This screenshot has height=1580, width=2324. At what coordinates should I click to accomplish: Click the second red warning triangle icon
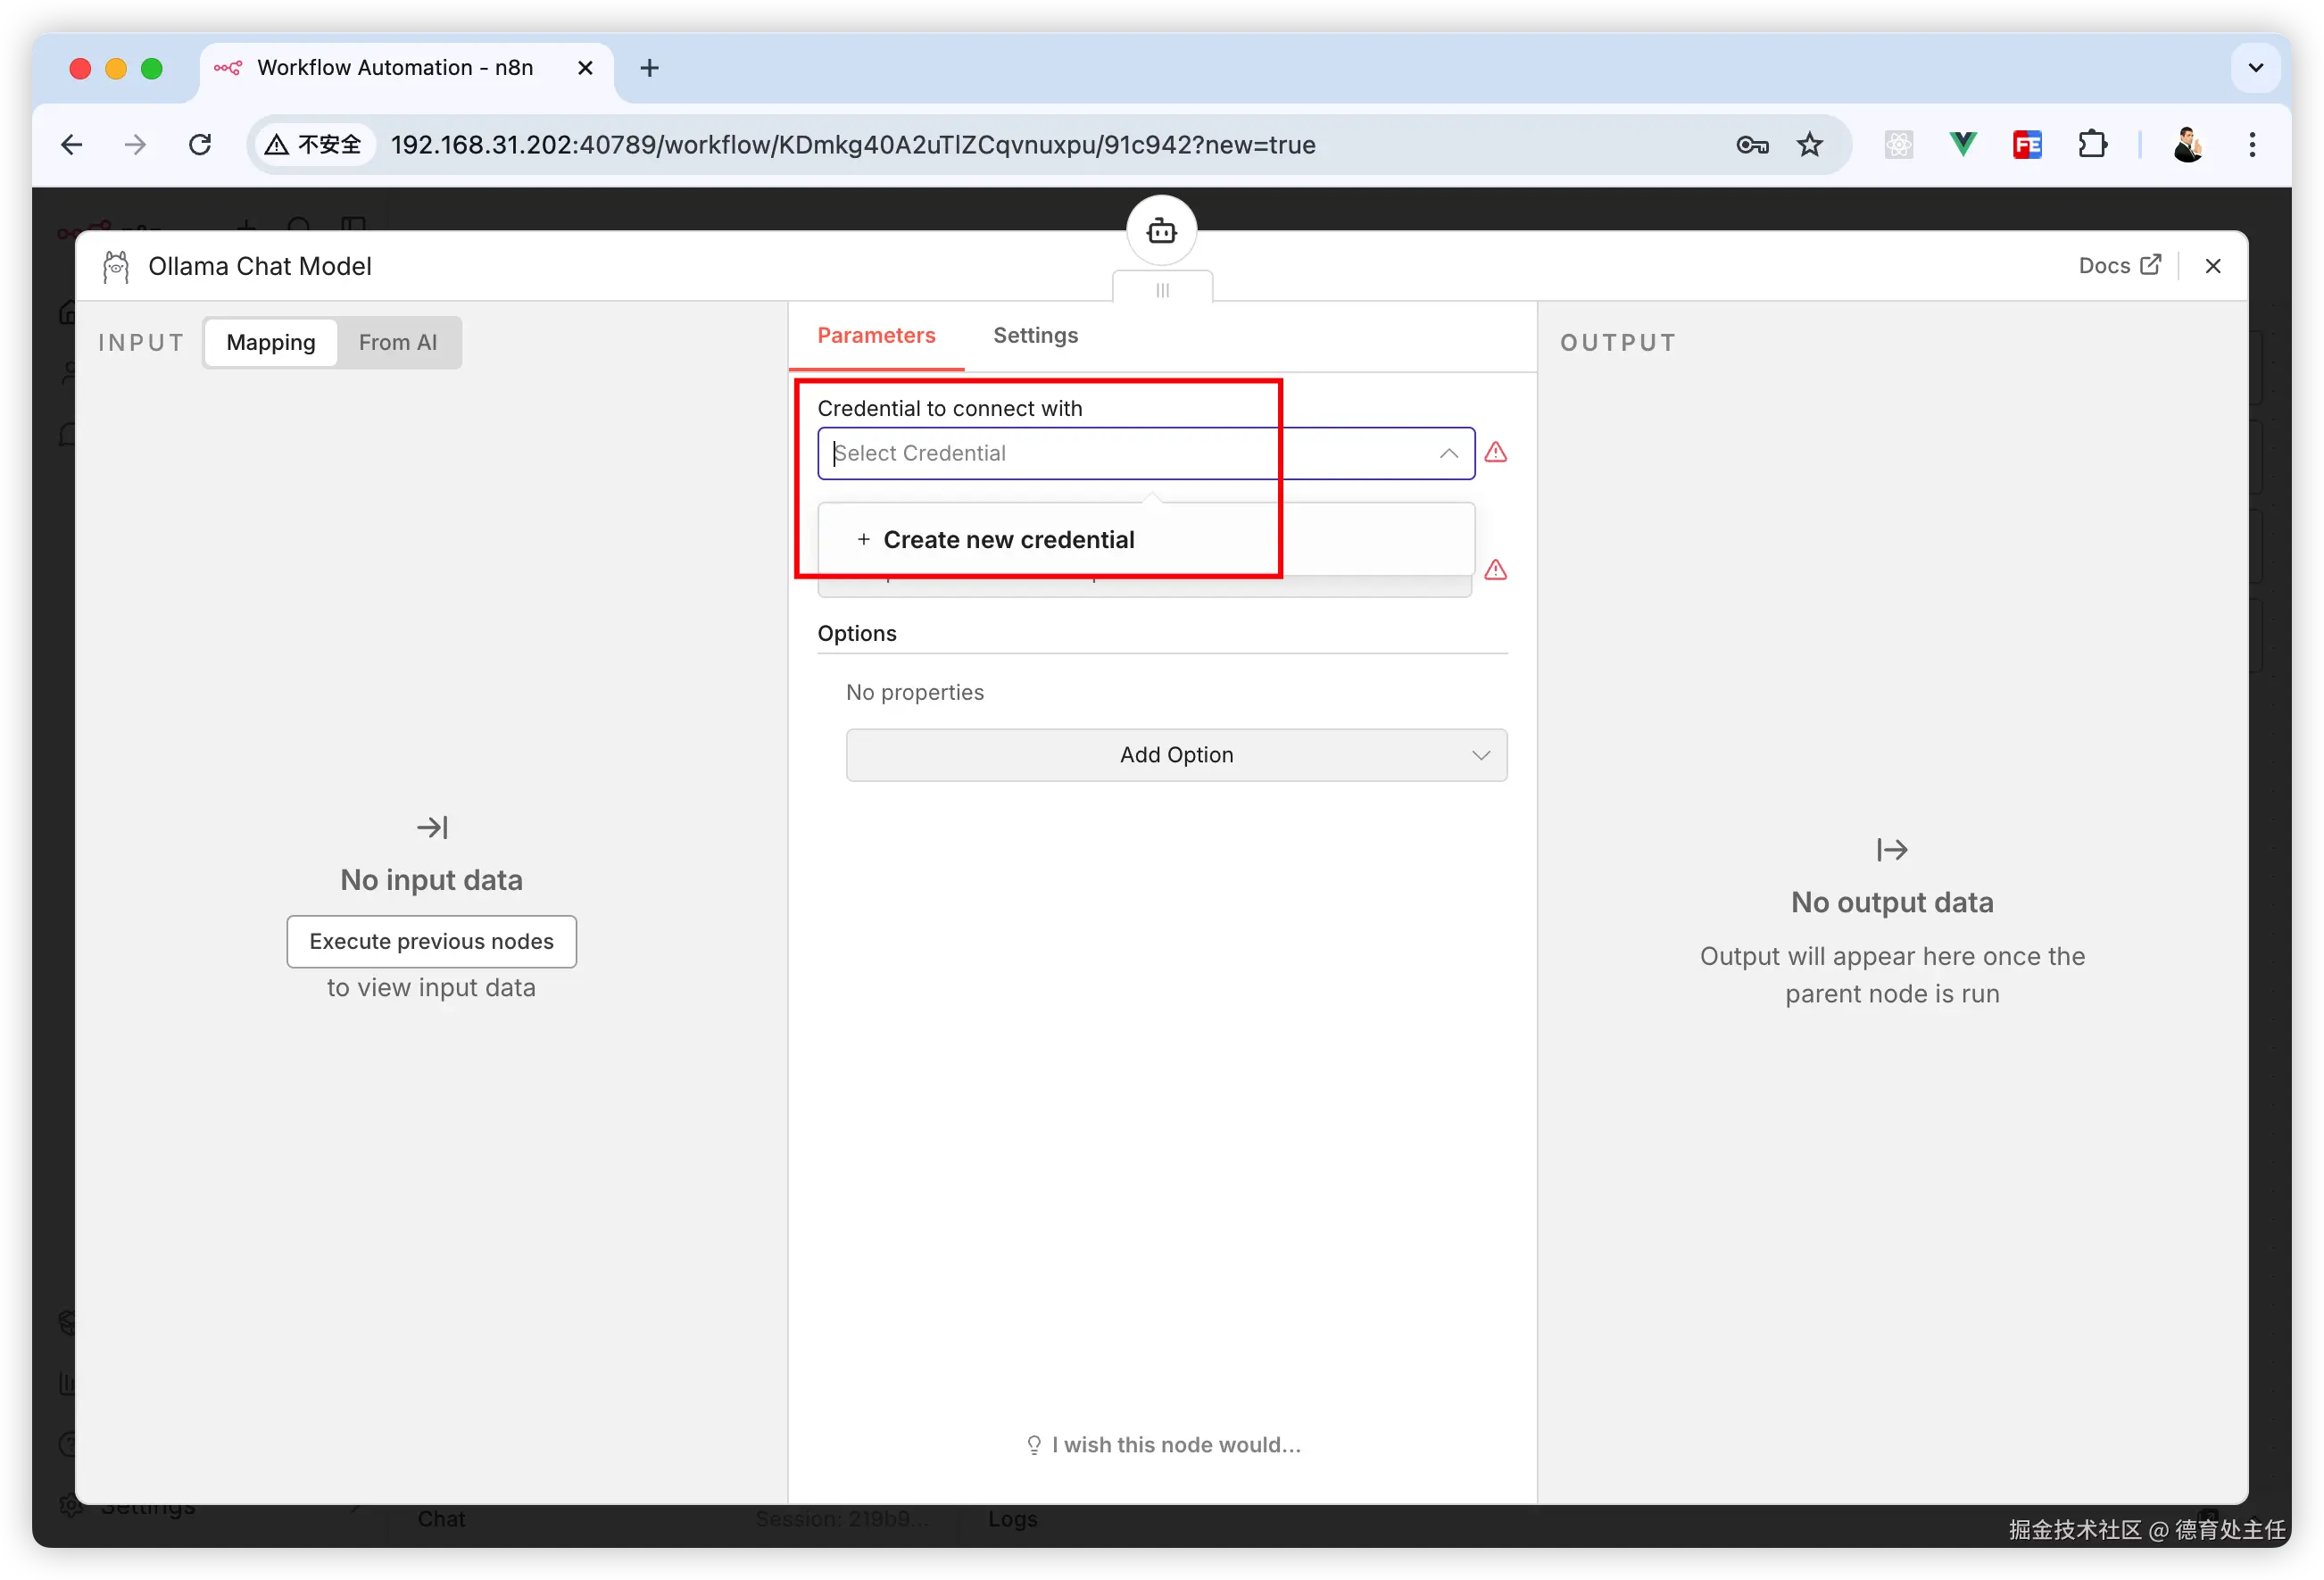1495,570
